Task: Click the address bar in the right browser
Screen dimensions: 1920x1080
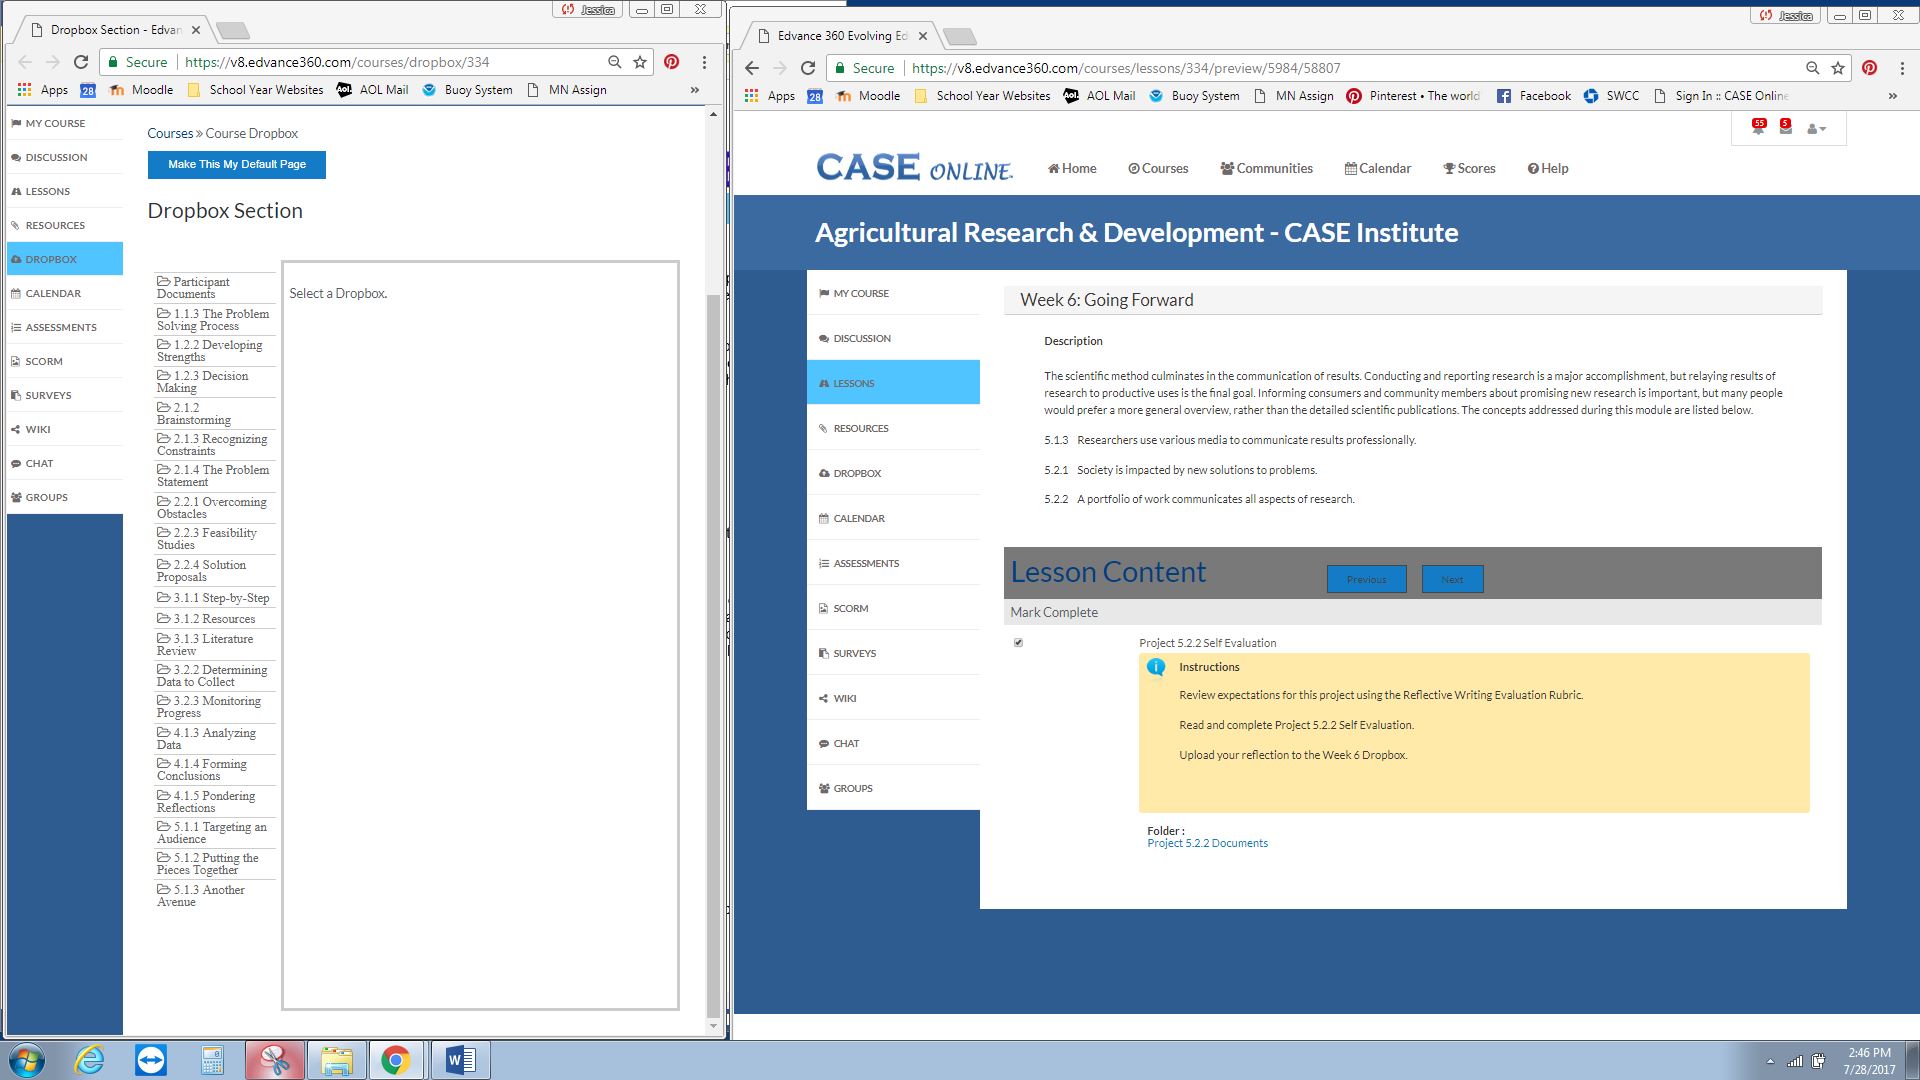Action: point(1350,68)
